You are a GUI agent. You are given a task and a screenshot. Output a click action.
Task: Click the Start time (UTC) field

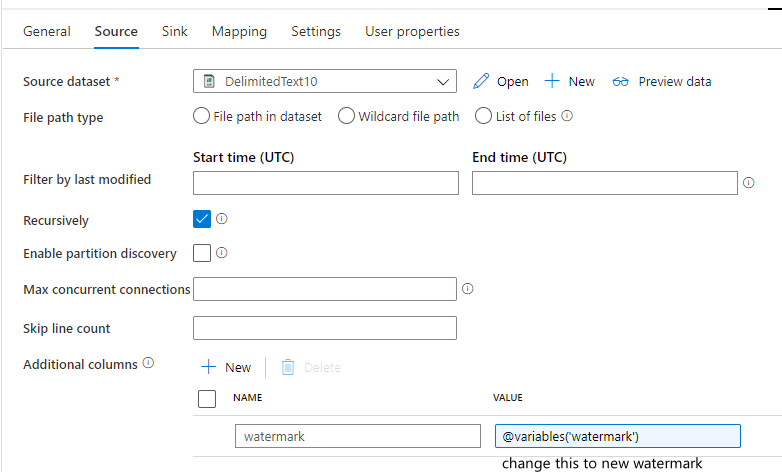pos(325,183)
